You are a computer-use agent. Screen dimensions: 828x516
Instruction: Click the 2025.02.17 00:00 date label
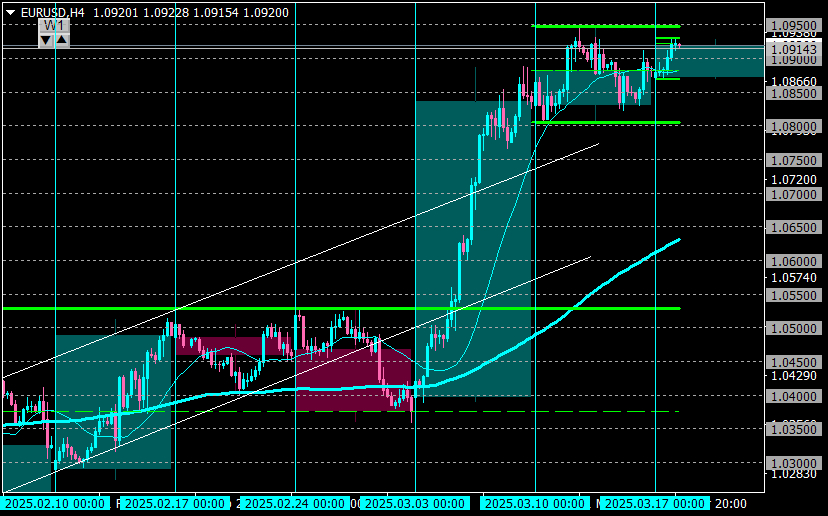click(x=175, y=503)
